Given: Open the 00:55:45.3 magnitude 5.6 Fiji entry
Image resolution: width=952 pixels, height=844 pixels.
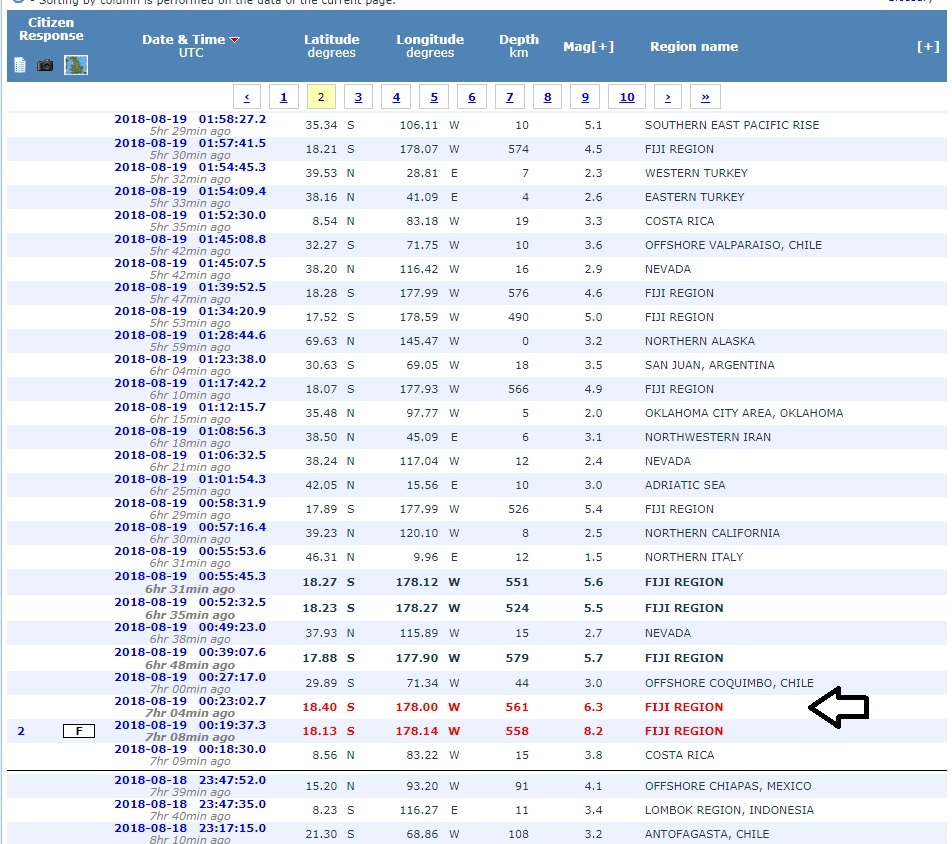Looking at the screenshot, I should click(190, 576).
